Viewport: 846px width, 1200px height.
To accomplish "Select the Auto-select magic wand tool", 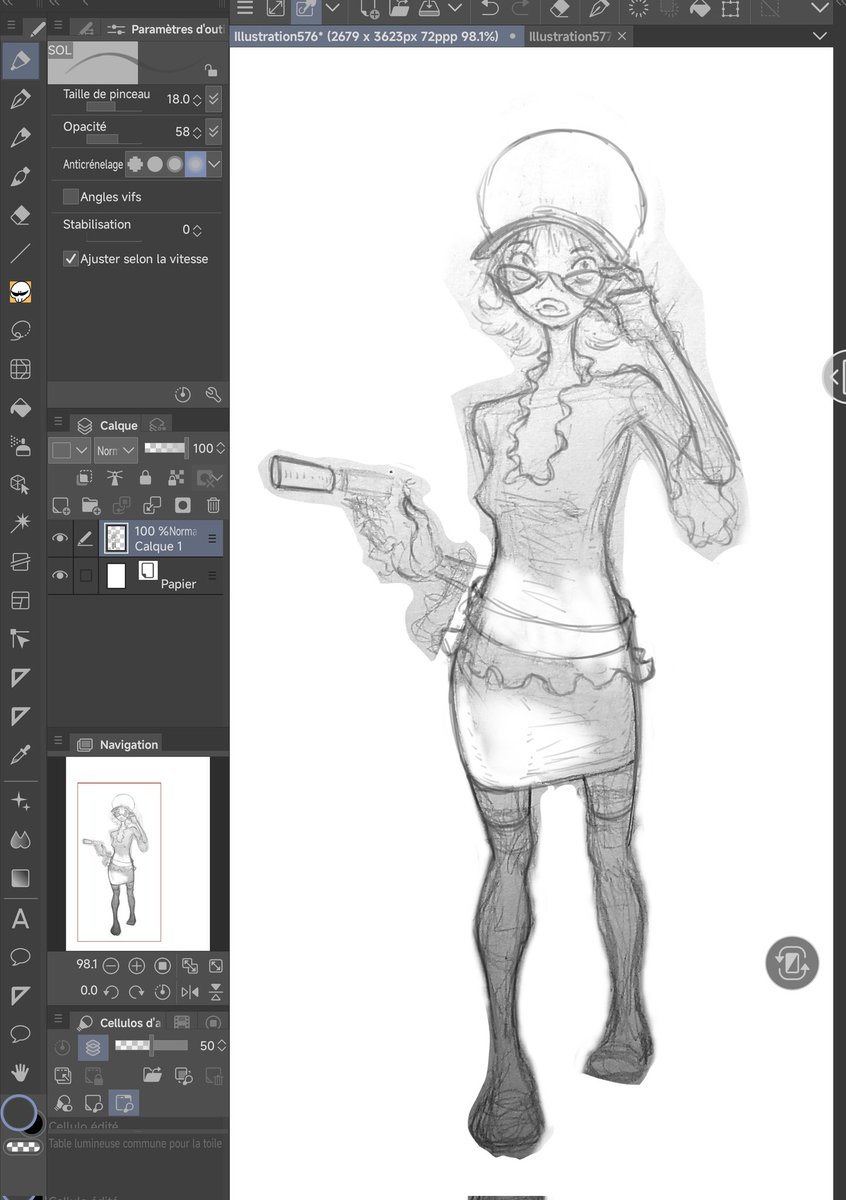I will point(20,523).
